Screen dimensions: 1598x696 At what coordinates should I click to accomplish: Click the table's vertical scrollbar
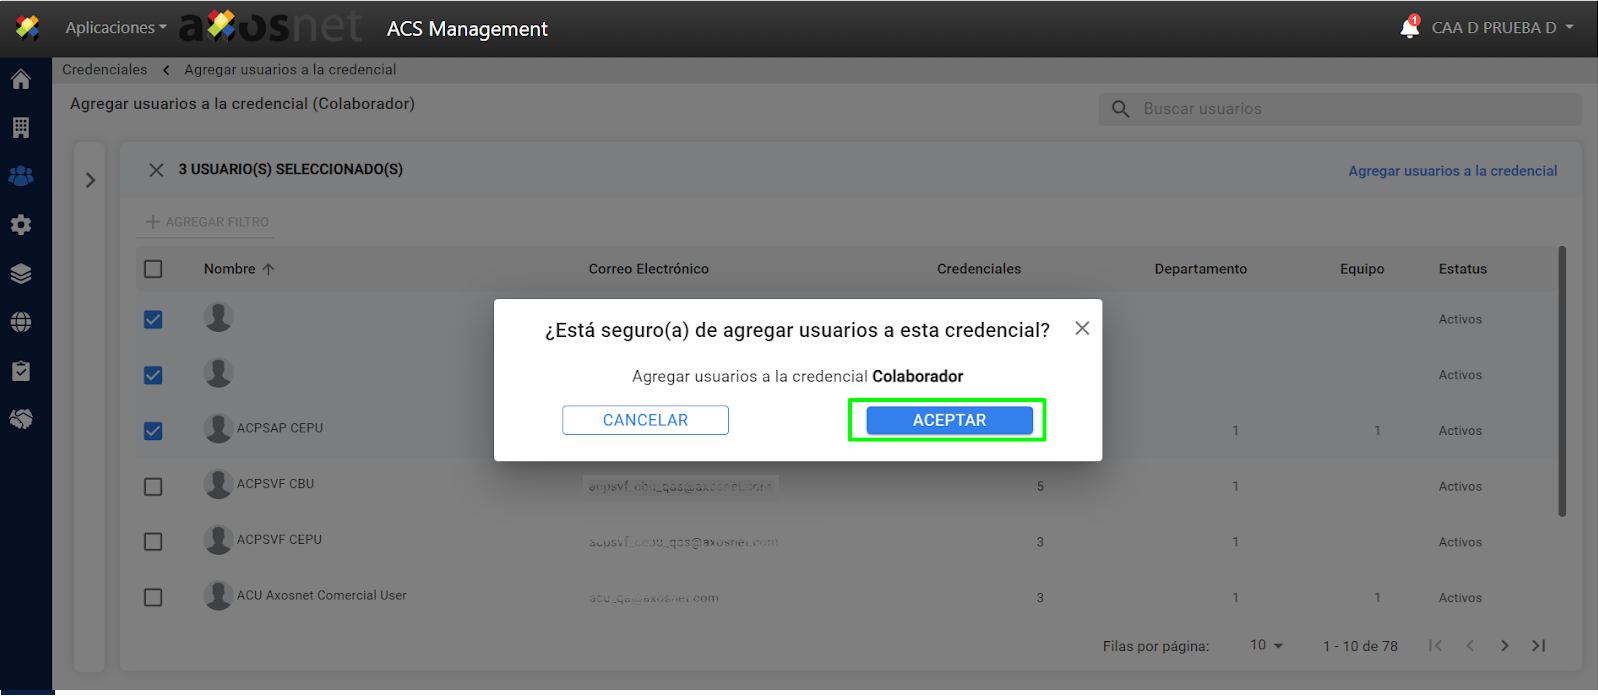click(1562, 380)
